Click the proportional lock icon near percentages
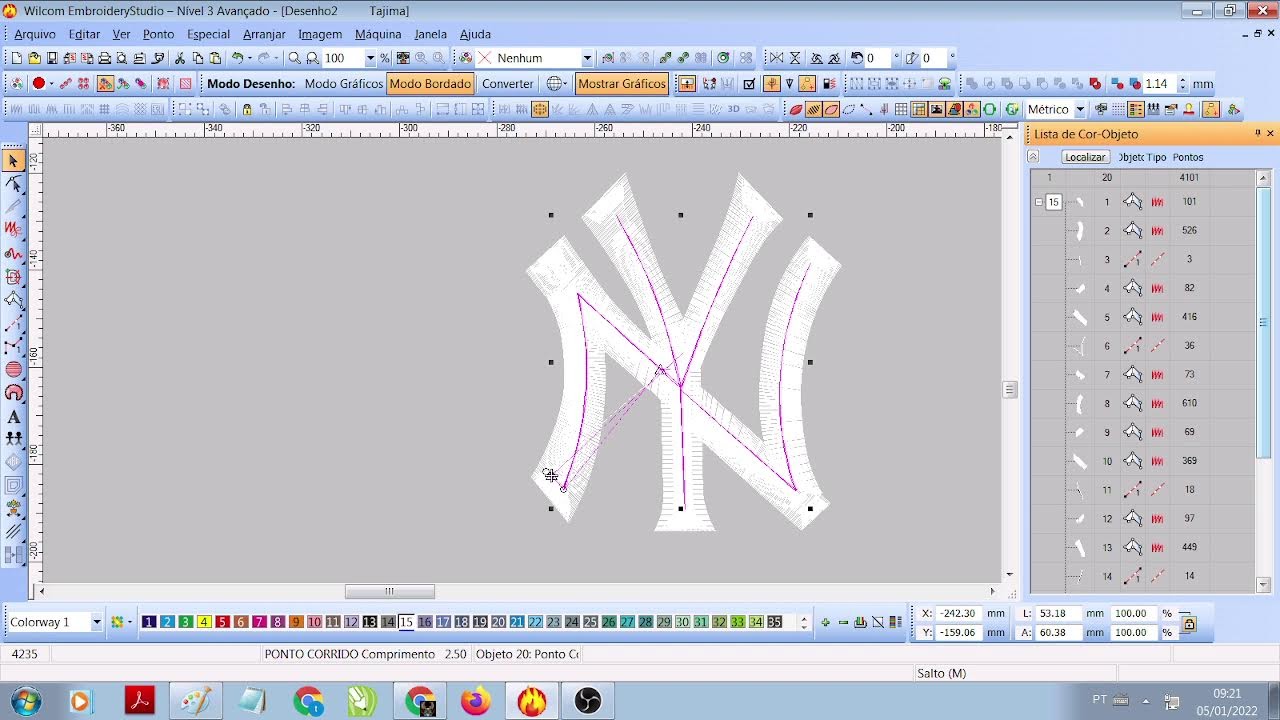 pyautogui.click(x=1189, y=622)
